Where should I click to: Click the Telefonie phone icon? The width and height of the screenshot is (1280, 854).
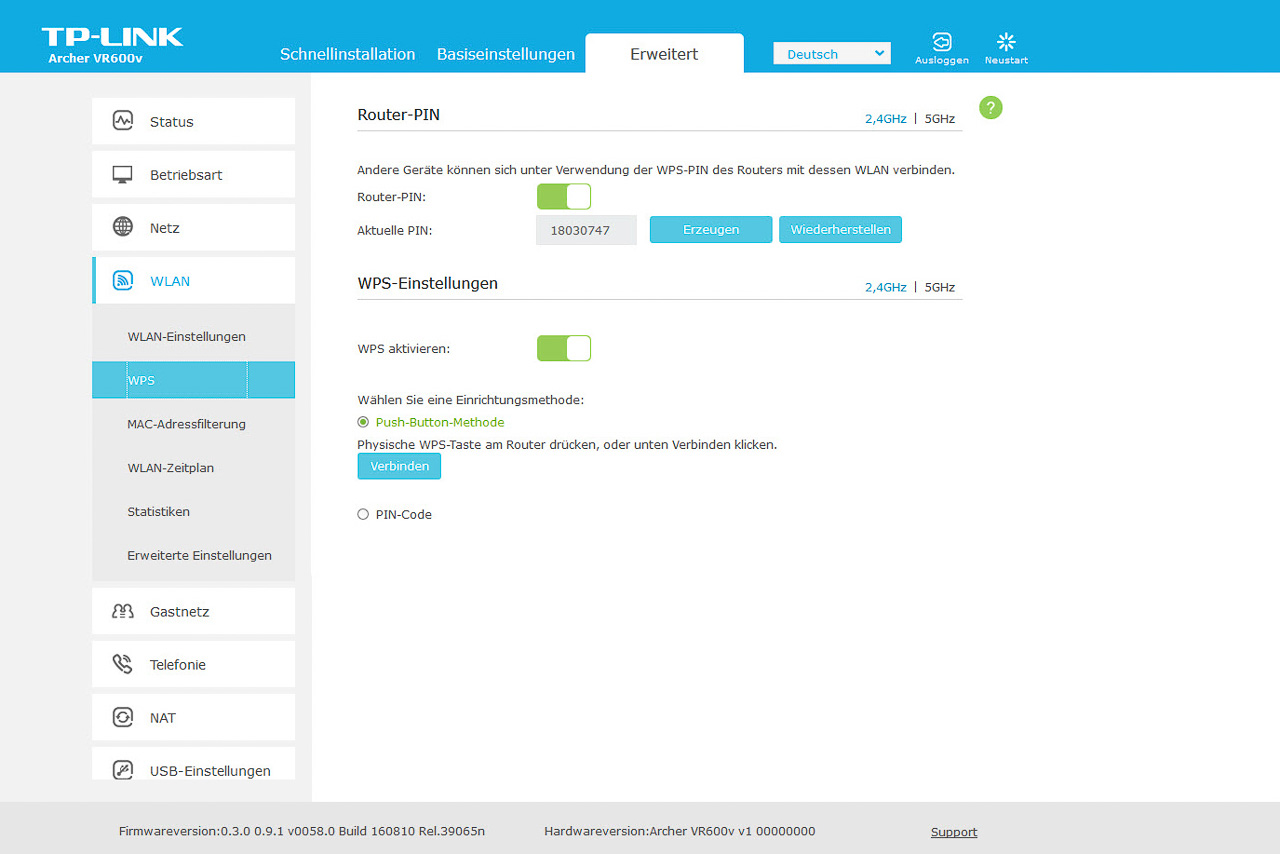click(123, 664)
